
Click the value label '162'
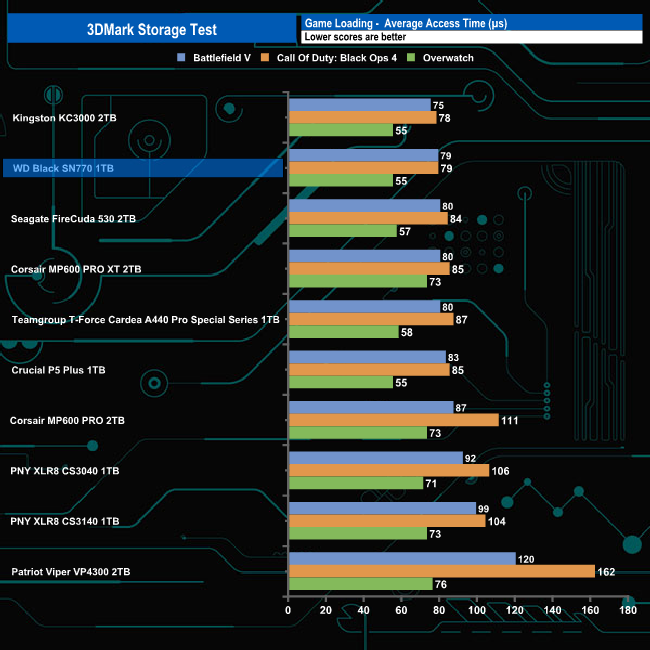(x=606, y=572)
